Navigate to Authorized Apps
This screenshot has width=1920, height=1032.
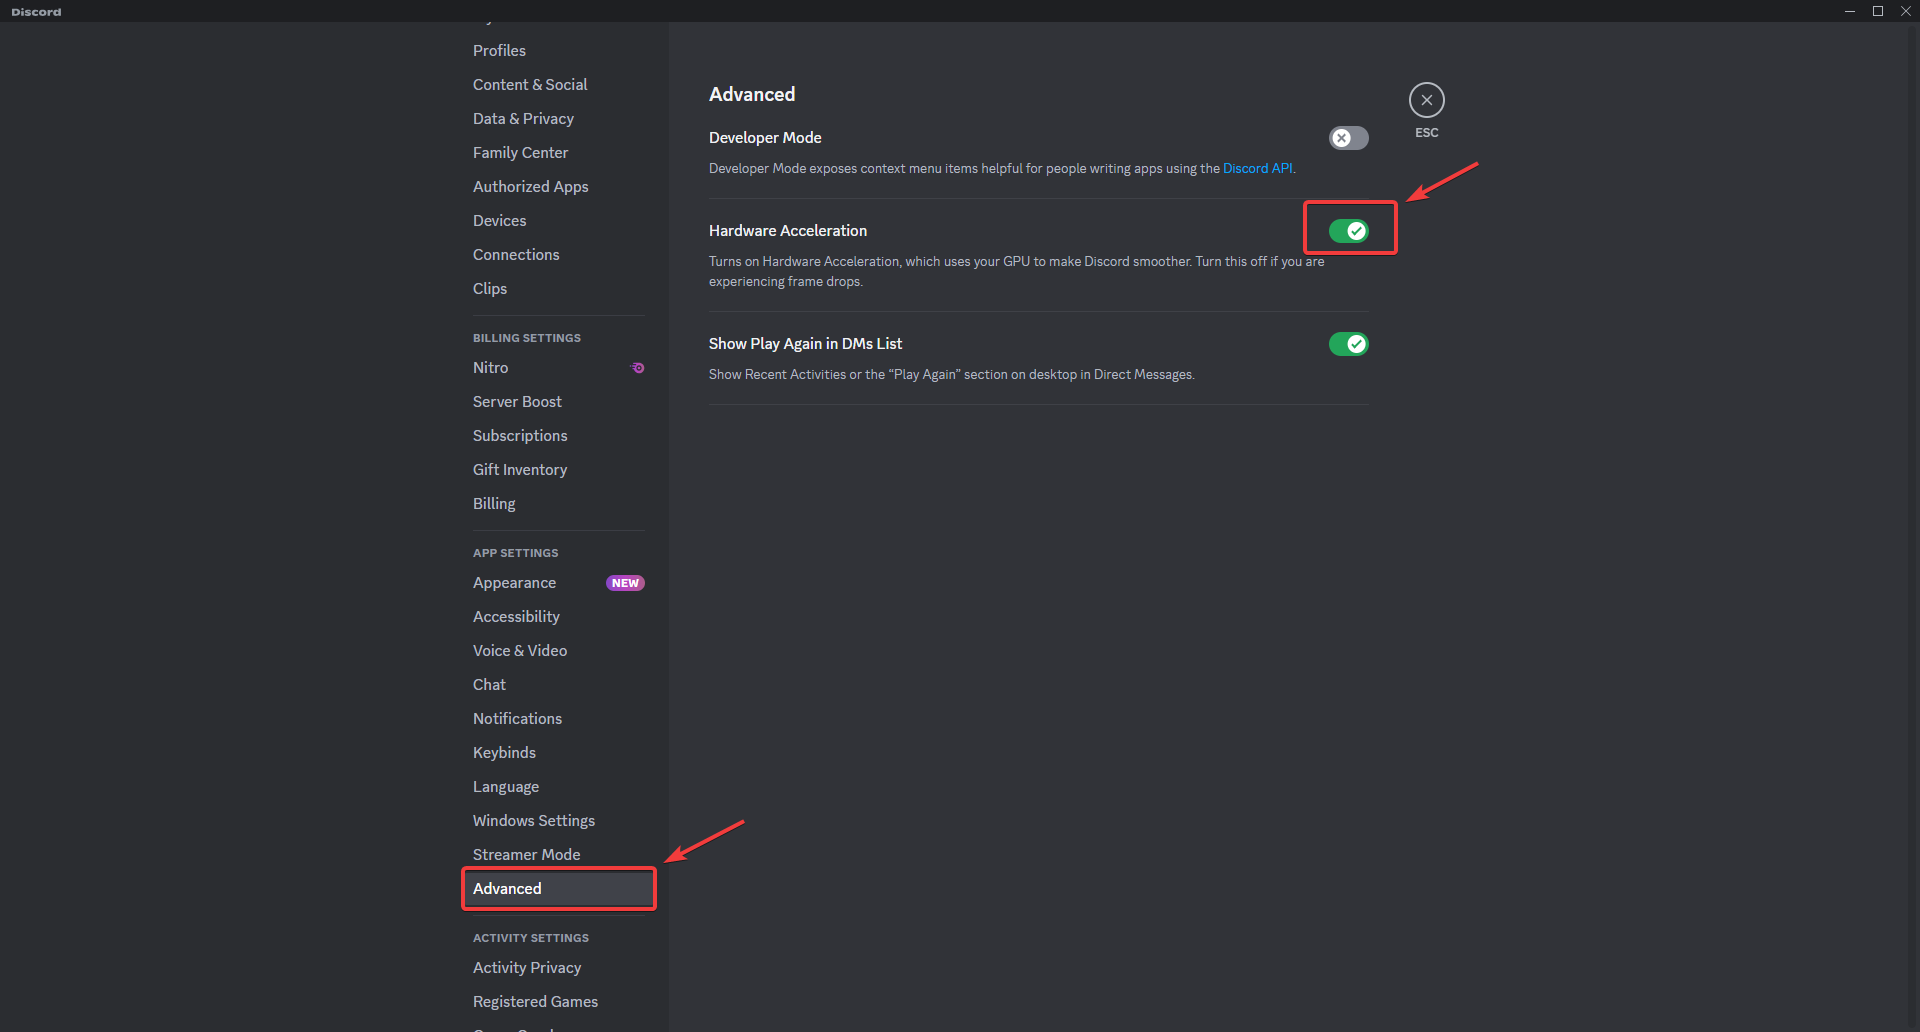[530, 187]
